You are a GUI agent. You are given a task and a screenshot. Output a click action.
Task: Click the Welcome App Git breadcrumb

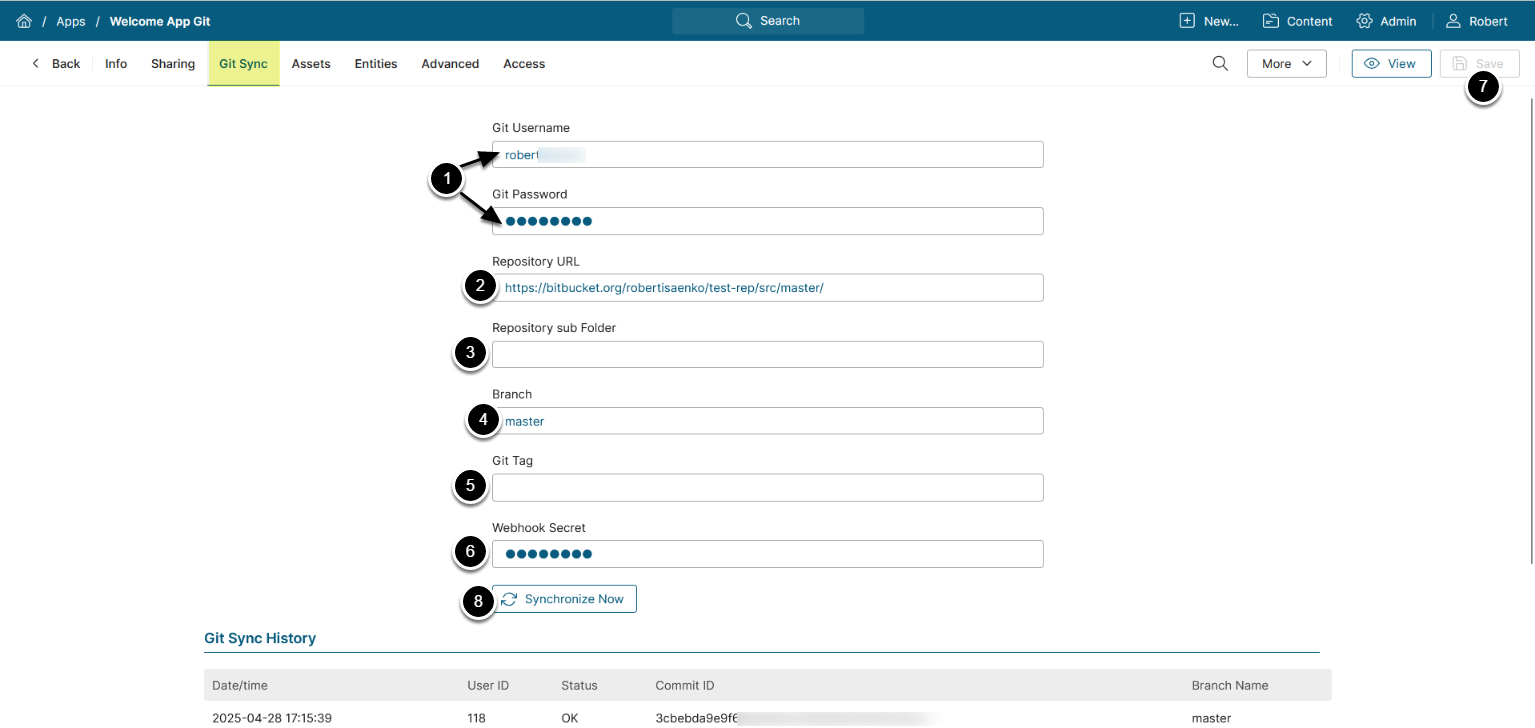(x=160, y=21)
